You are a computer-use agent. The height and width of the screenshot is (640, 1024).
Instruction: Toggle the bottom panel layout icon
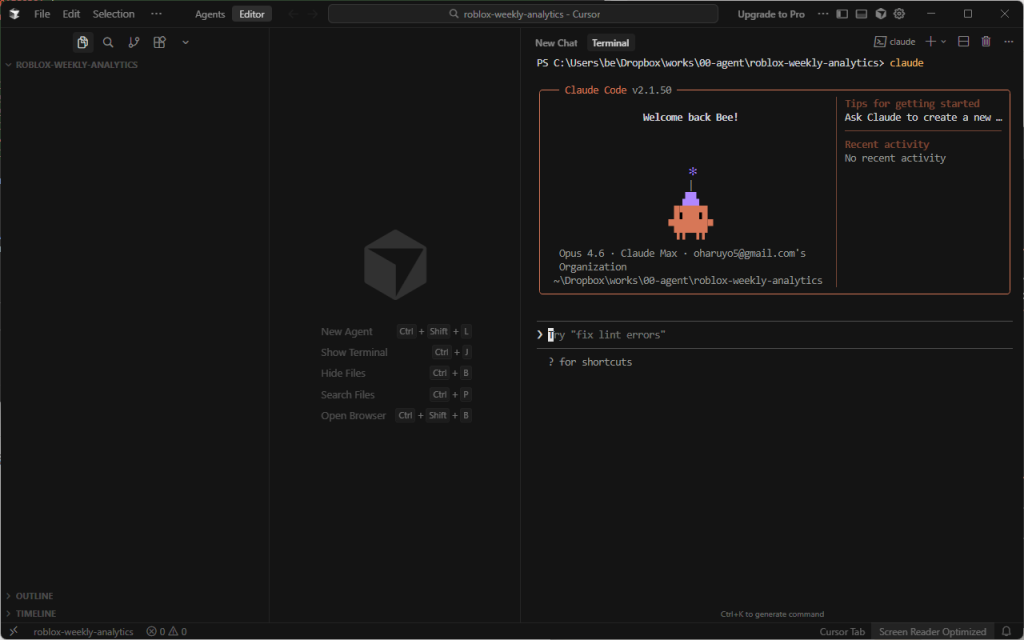[x=861, y=14]
